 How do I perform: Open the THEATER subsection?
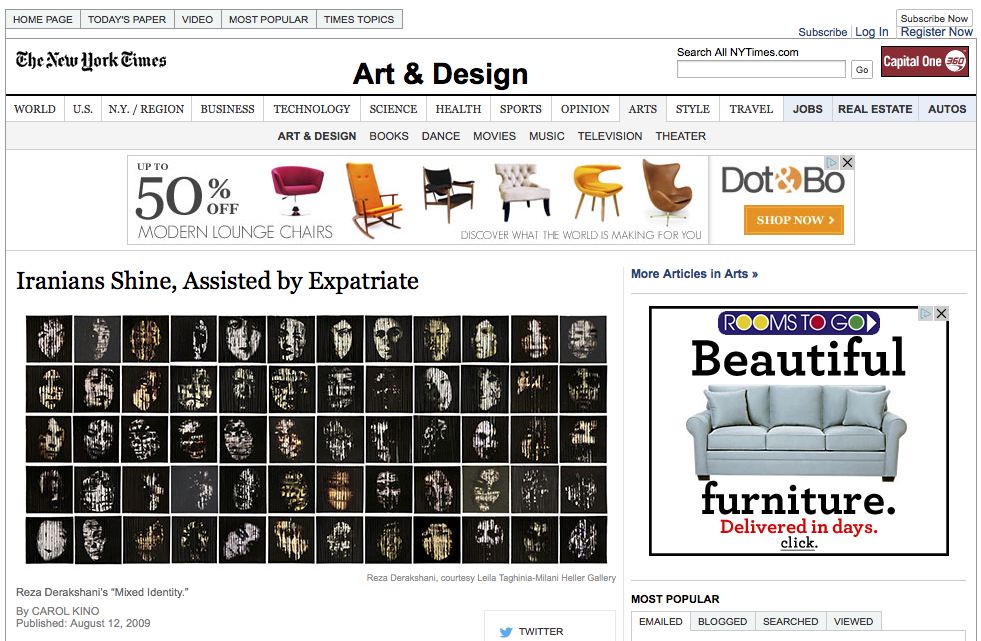click(x=680, y=136)
